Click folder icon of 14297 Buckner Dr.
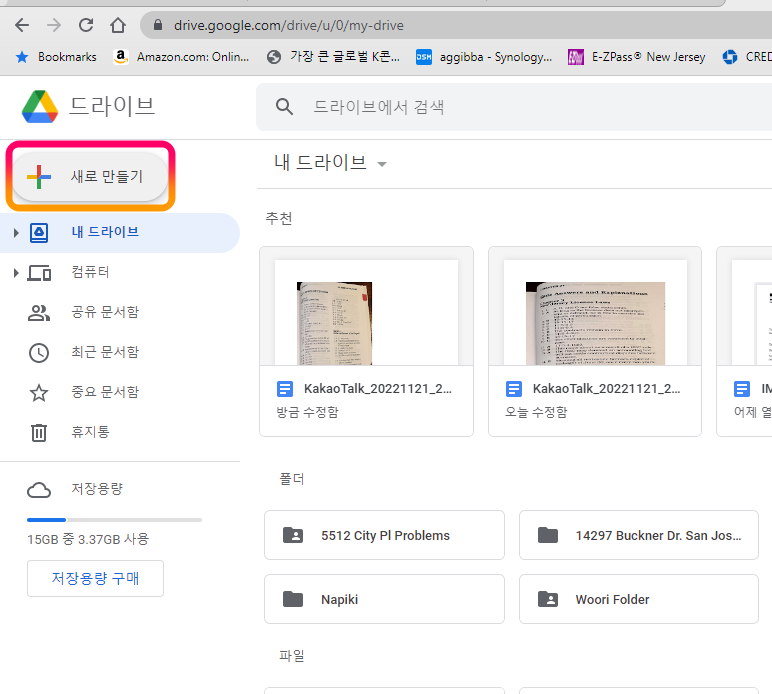Image resolution: width=772 pixels, height=694 pixels. (548, 535)
